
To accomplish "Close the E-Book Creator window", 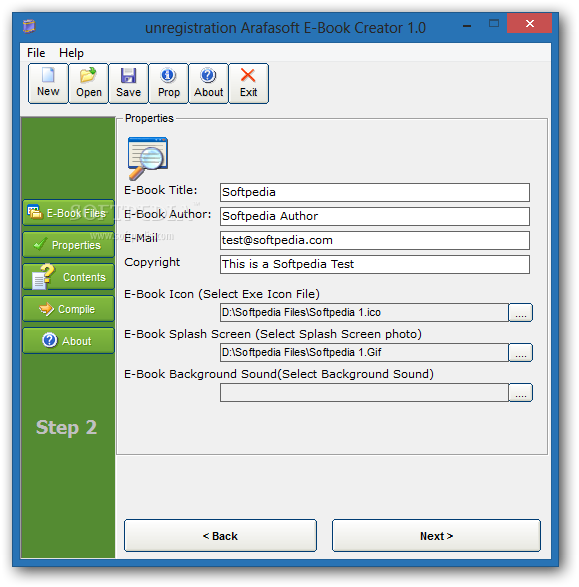I will (529, 24).
